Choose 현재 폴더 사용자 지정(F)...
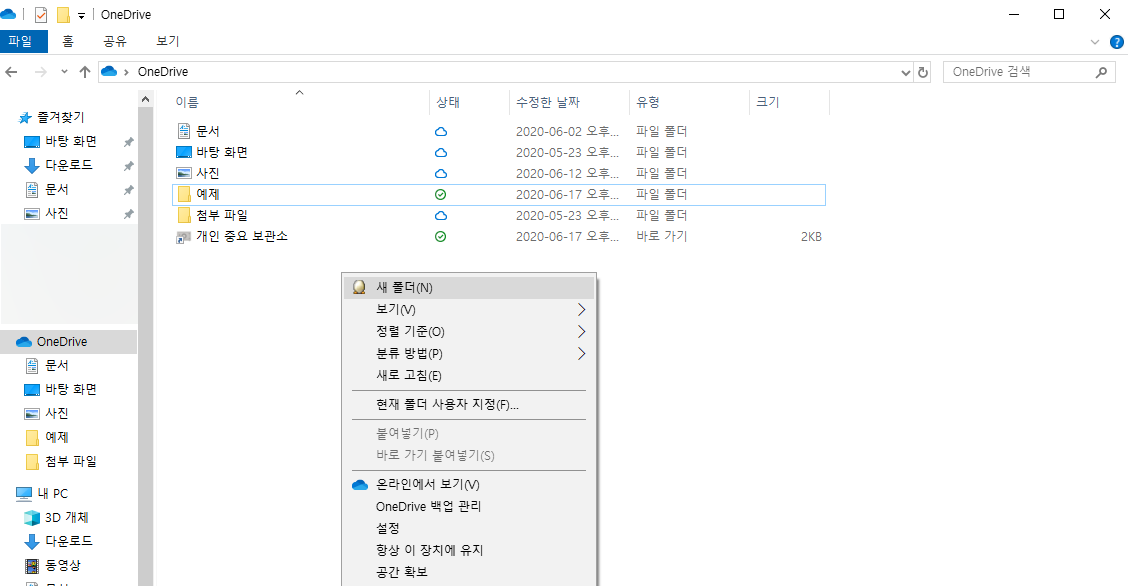Image resolution: width=1142 pixels, height=586 pixels. tap(468, 405)
